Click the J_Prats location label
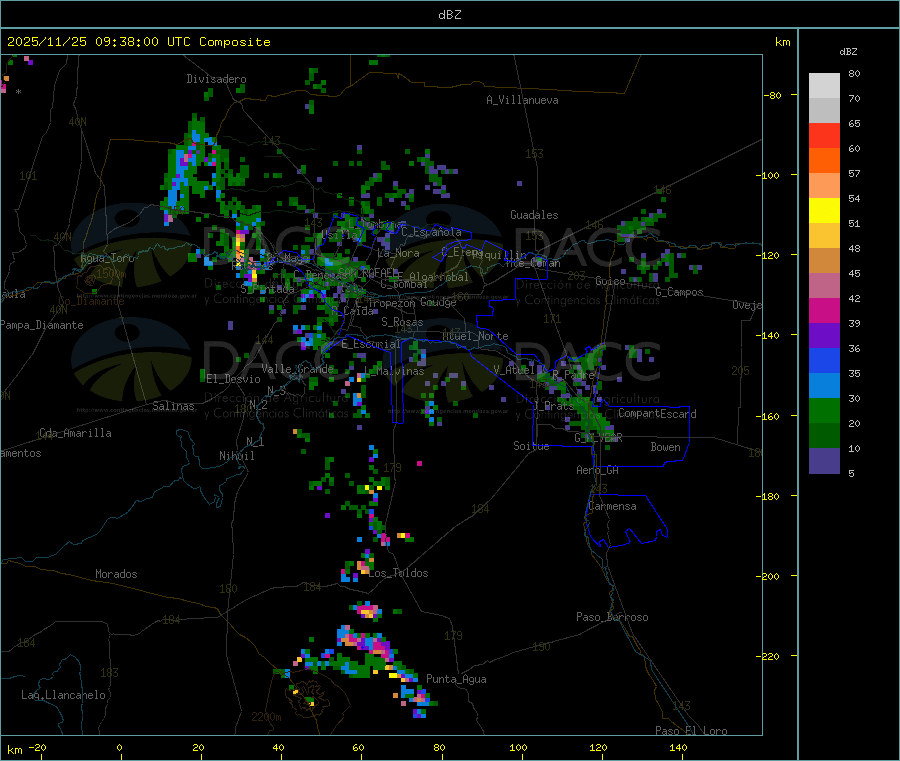Image resolution: width=900 pixels, height=761 pixels. point(554,405)
